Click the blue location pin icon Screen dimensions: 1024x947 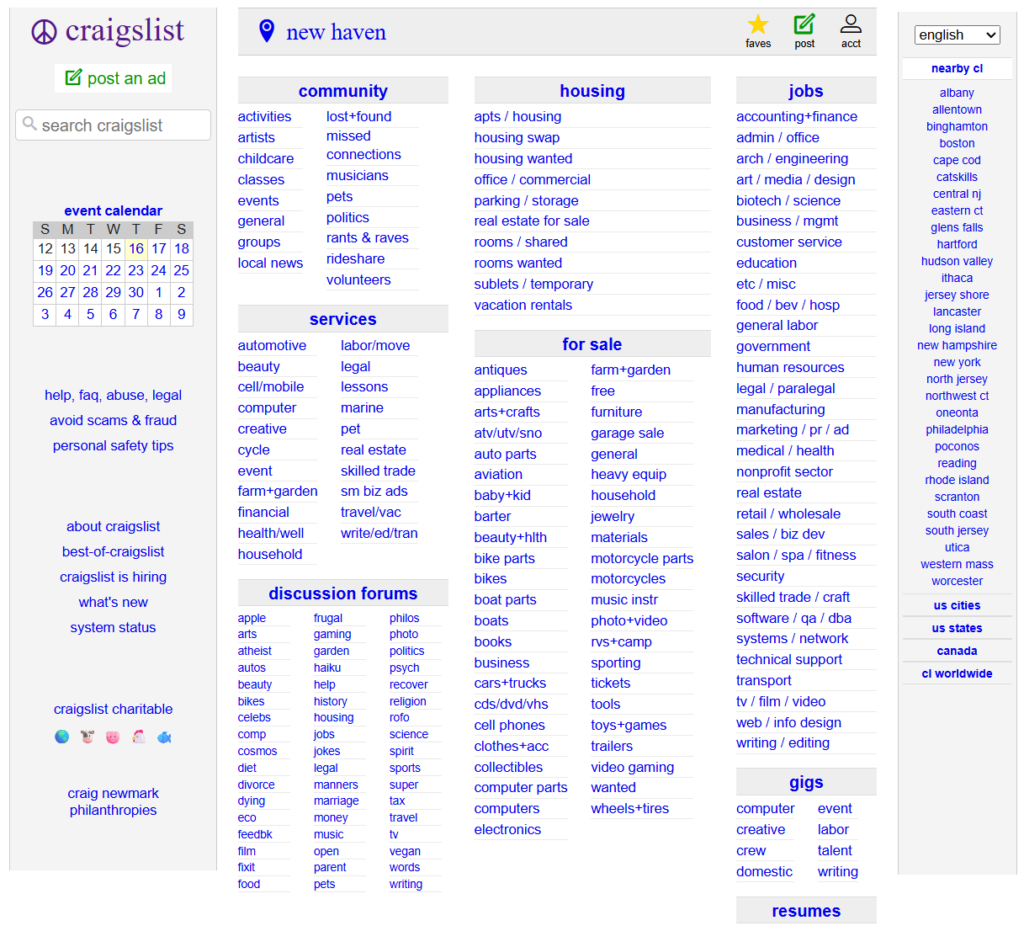(x=266, y=32)
